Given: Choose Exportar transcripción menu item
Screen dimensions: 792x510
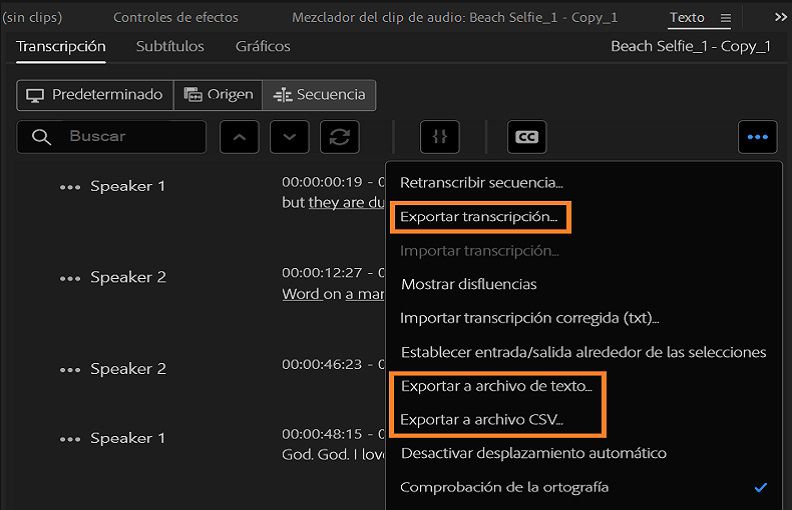Looking at the screenshot, I should [479, 217].
